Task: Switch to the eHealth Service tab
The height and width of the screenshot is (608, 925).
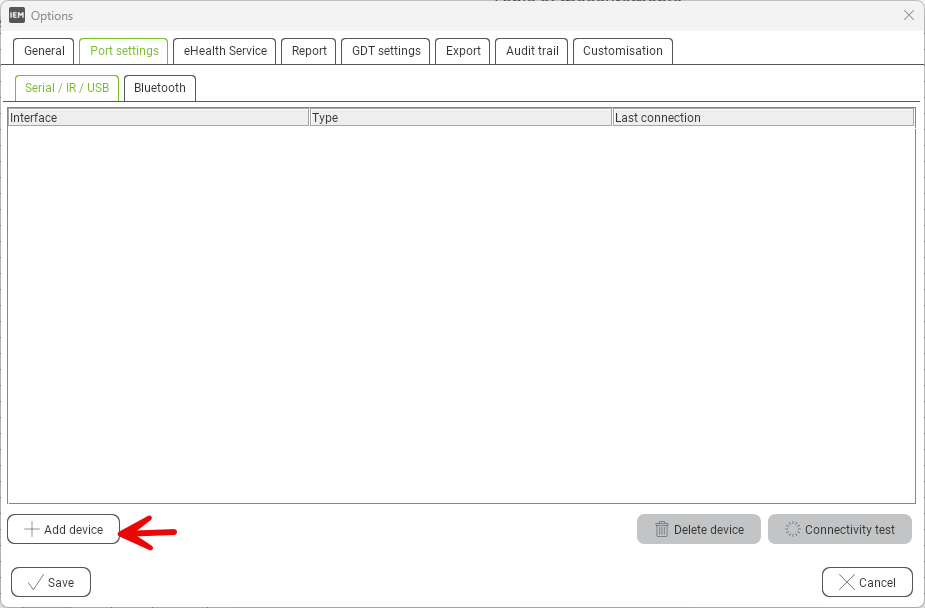Action: tap(225, 51)
